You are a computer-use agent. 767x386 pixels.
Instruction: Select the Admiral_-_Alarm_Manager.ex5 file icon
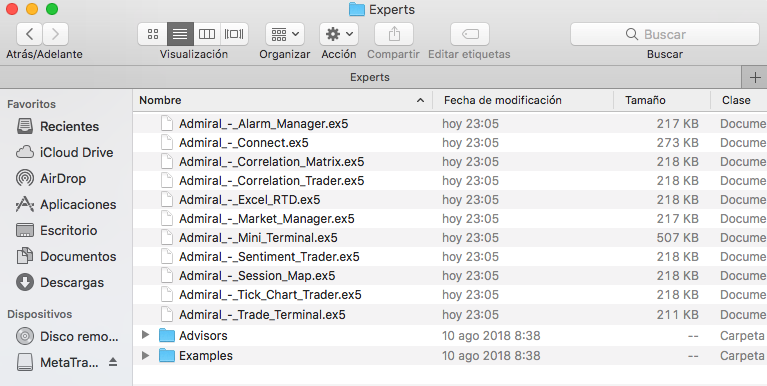tap(167, 123)
